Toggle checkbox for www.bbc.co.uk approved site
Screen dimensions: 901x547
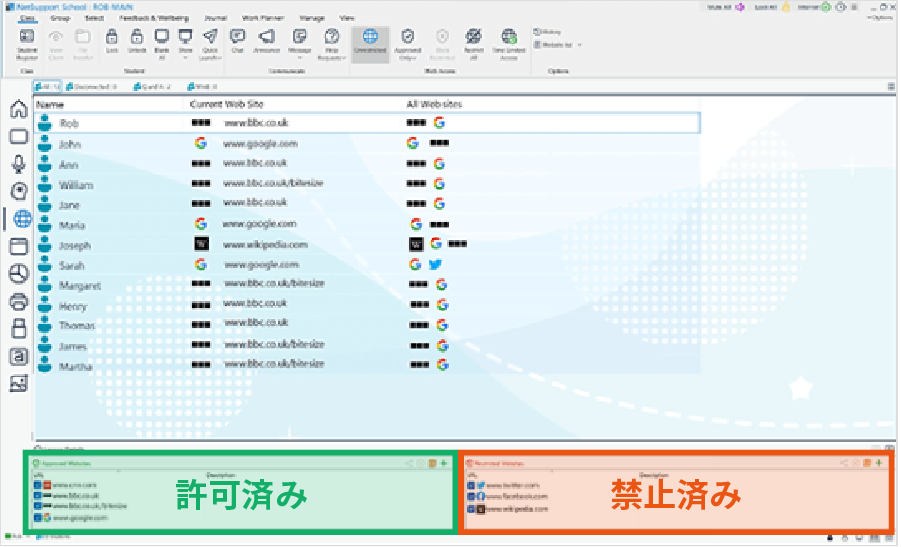click(38, 496)
